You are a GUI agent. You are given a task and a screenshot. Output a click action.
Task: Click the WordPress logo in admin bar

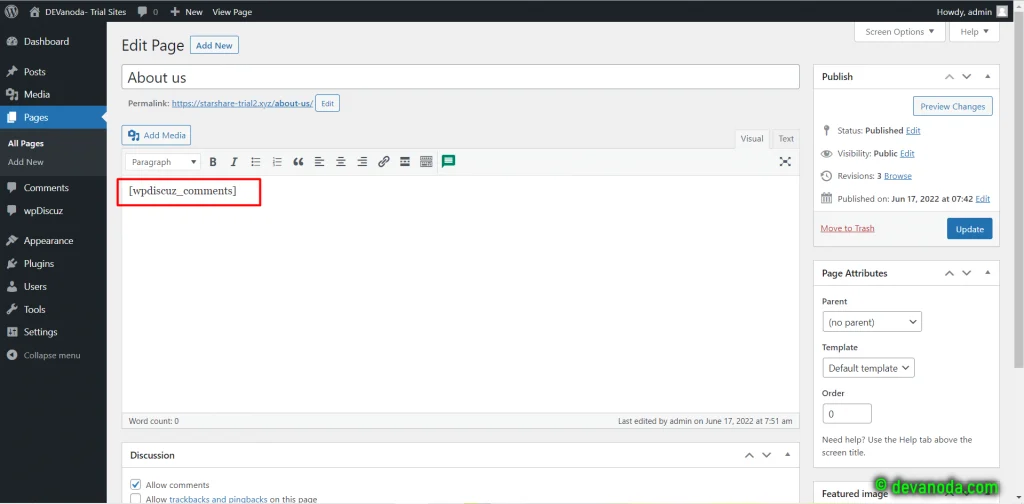tap(12, 12)
